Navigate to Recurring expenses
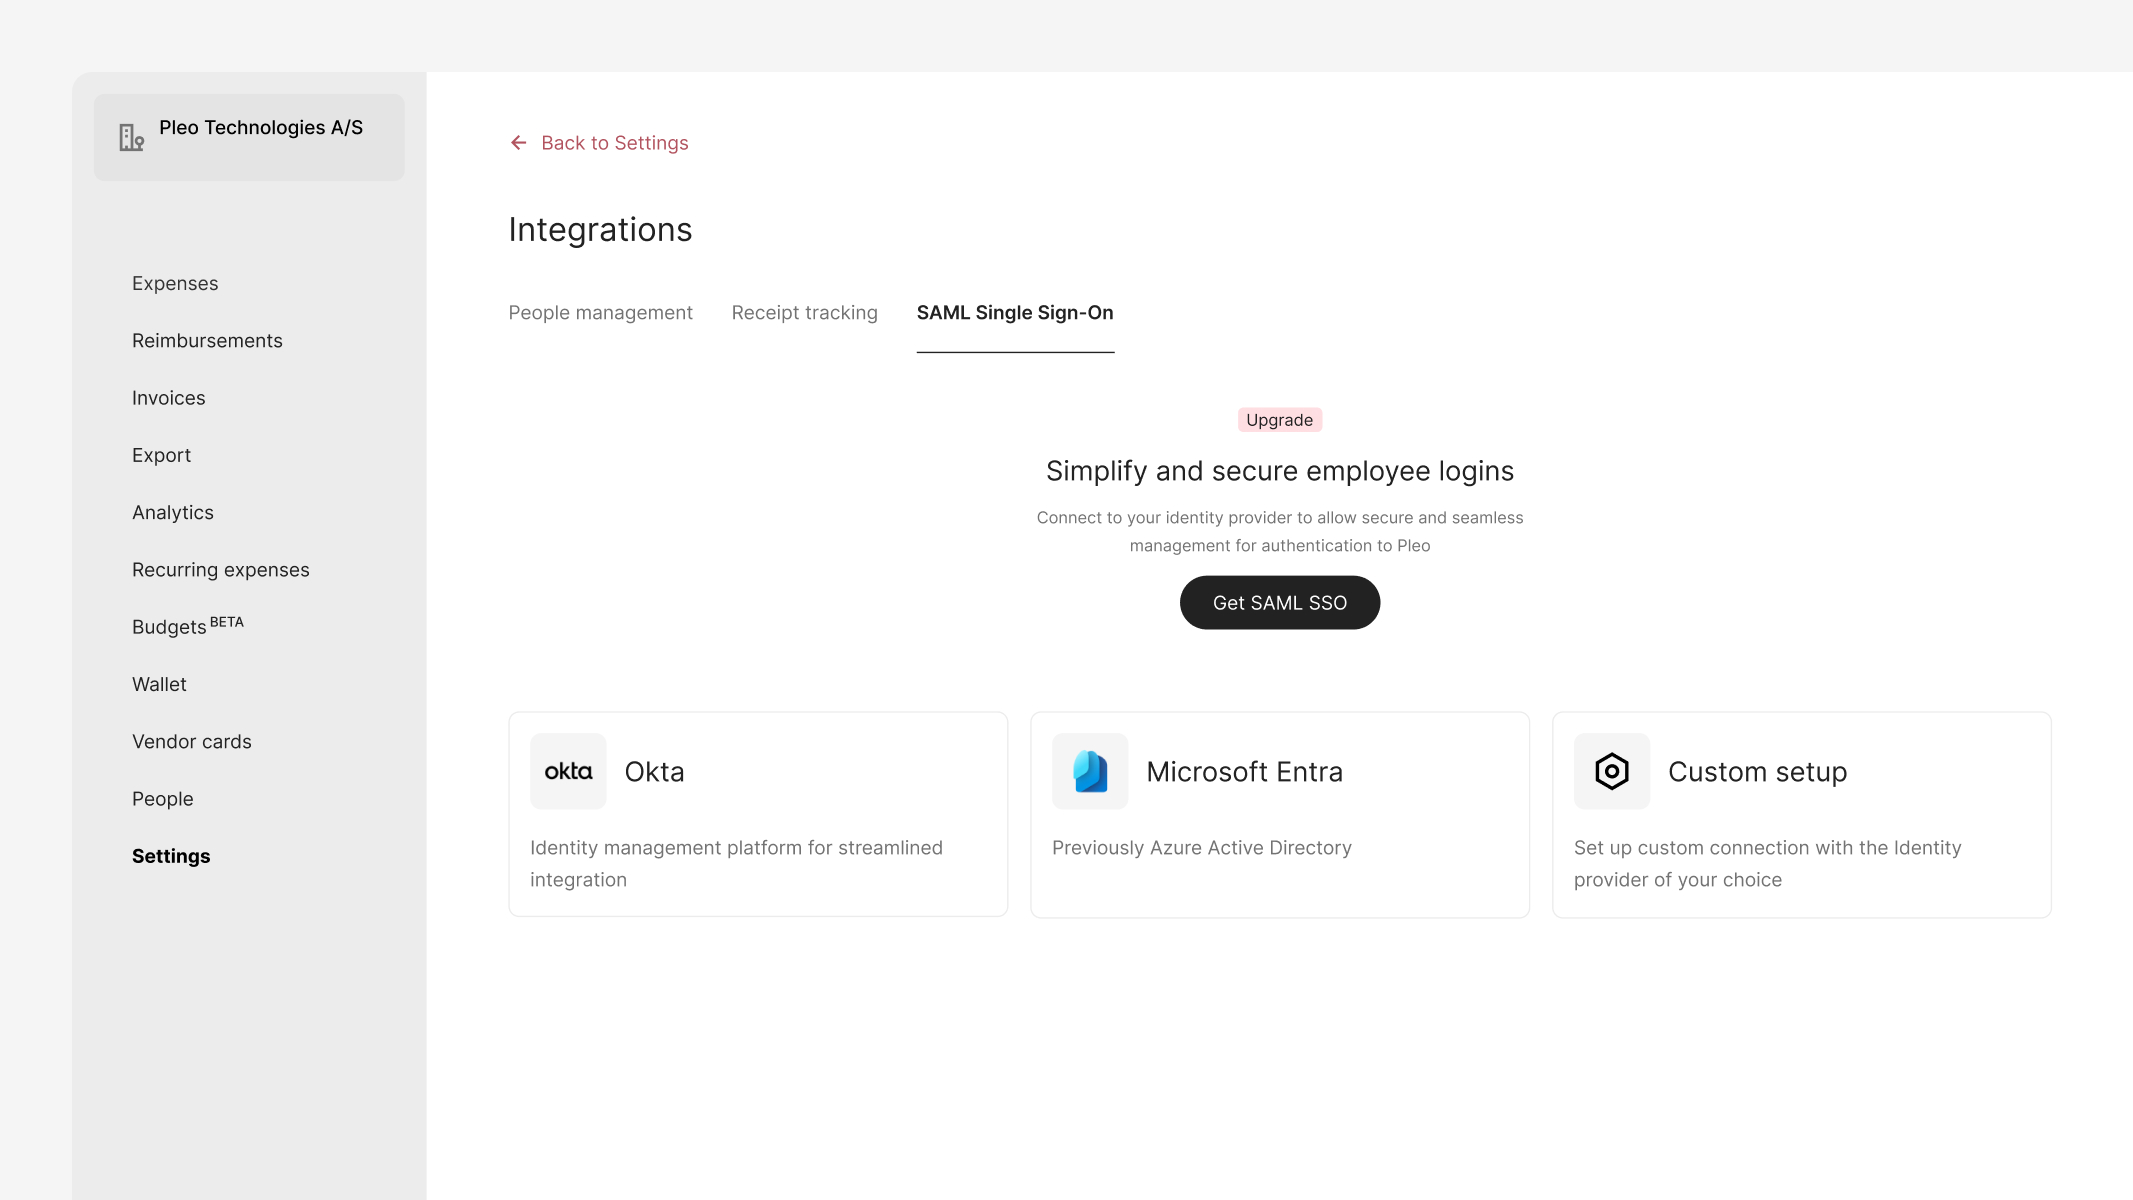 tap(220, 569)
